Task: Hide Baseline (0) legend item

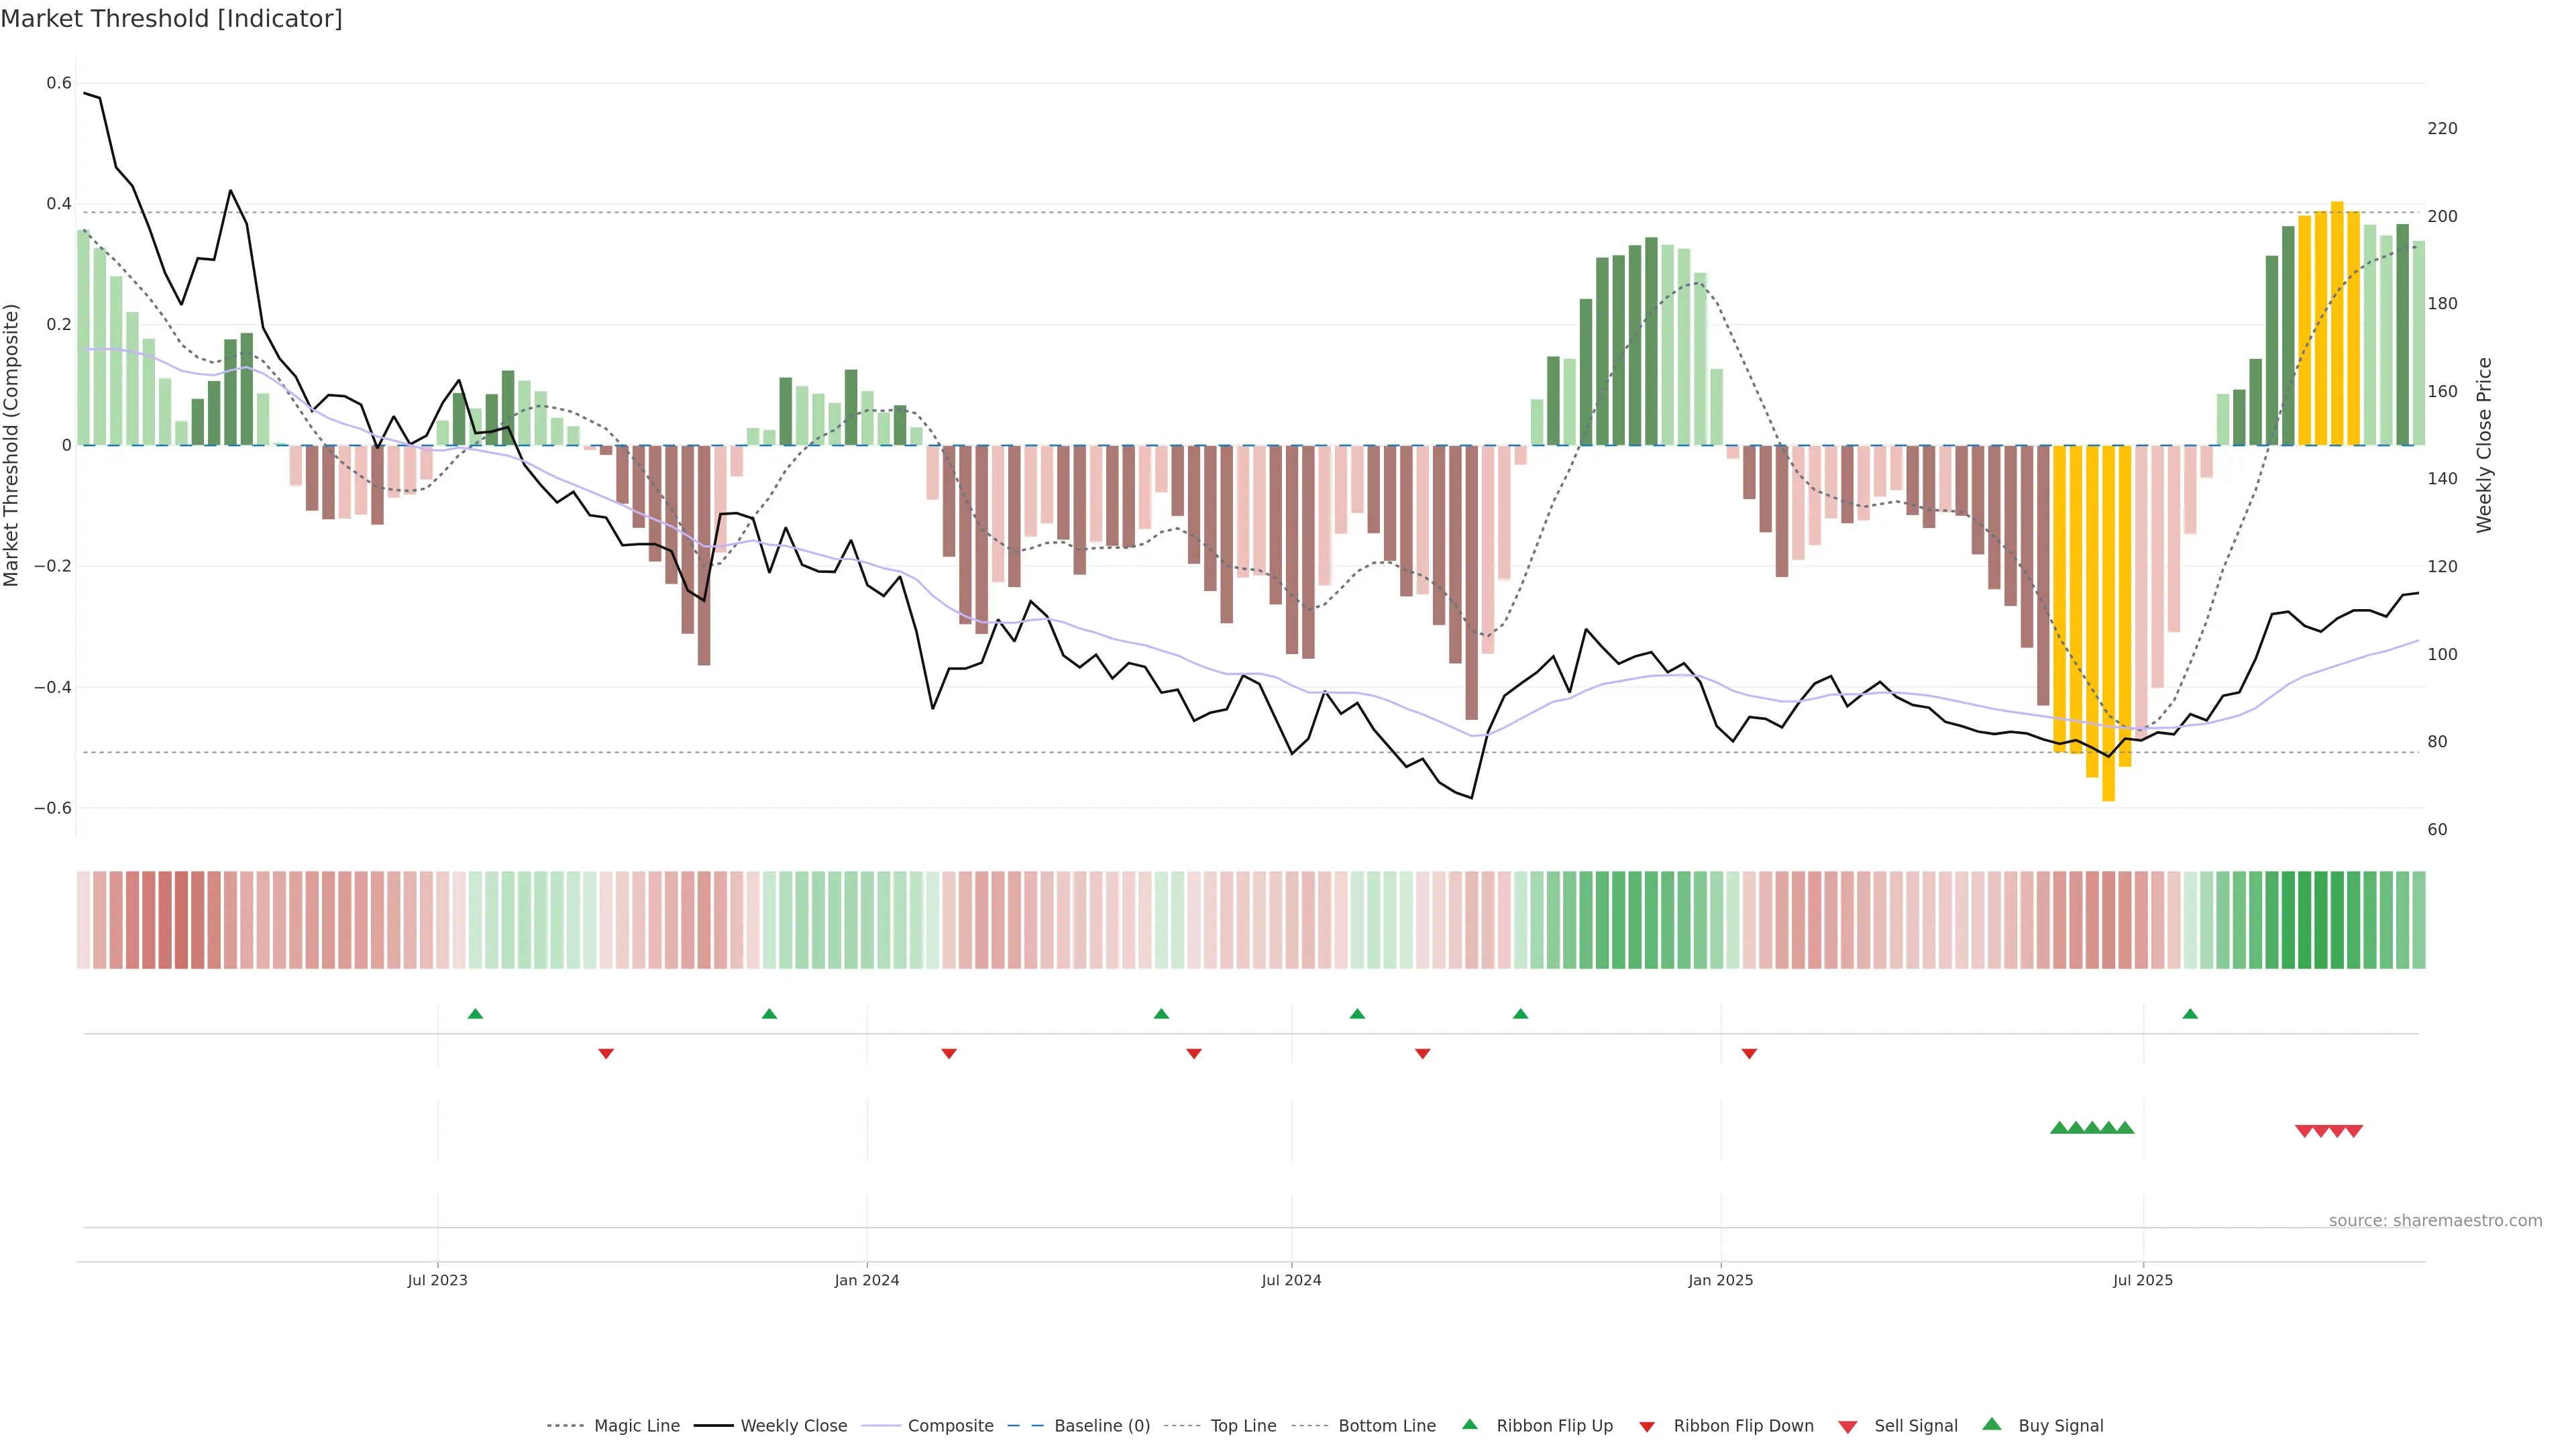Action: [1101, 1426]
